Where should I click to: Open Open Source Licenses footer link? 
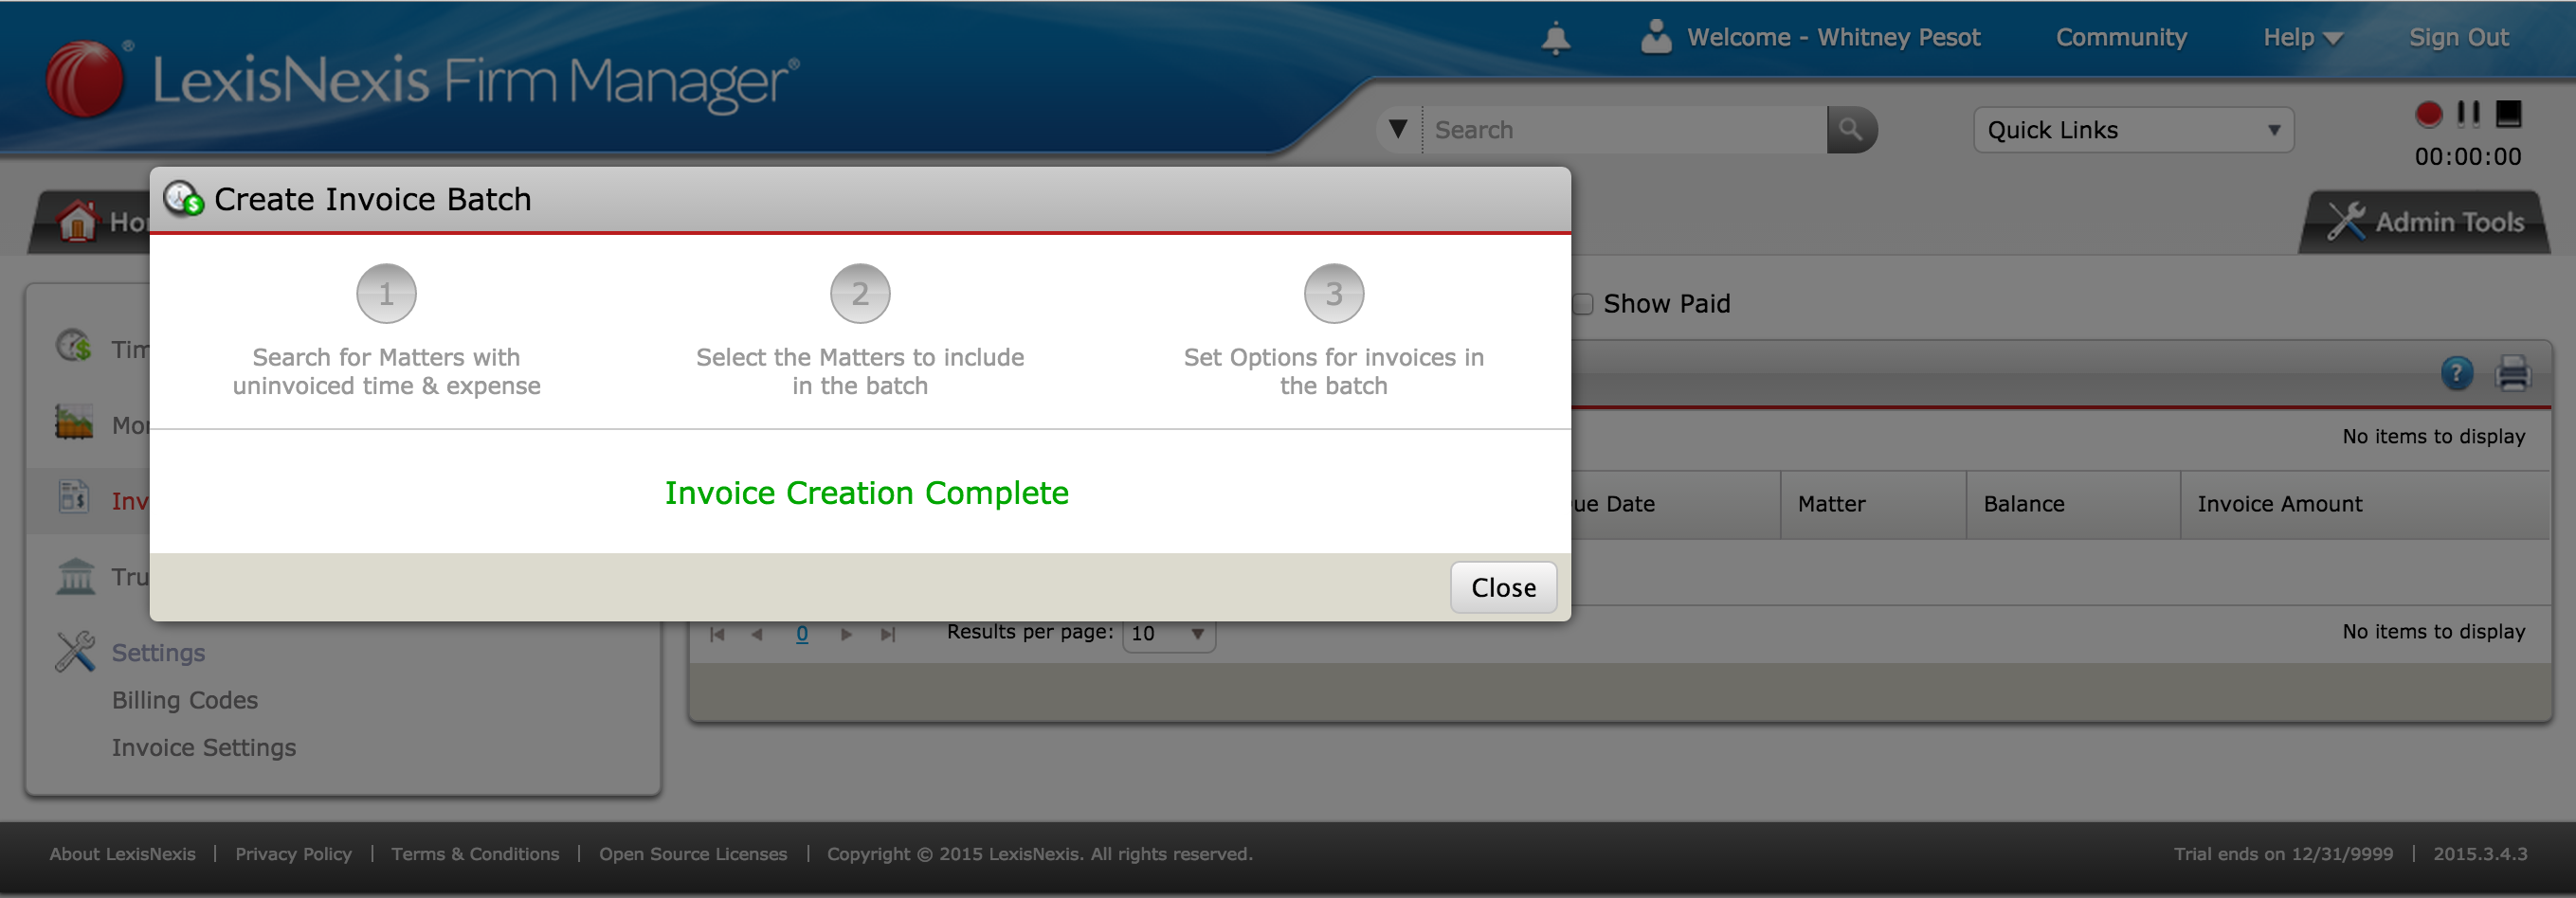693,854
